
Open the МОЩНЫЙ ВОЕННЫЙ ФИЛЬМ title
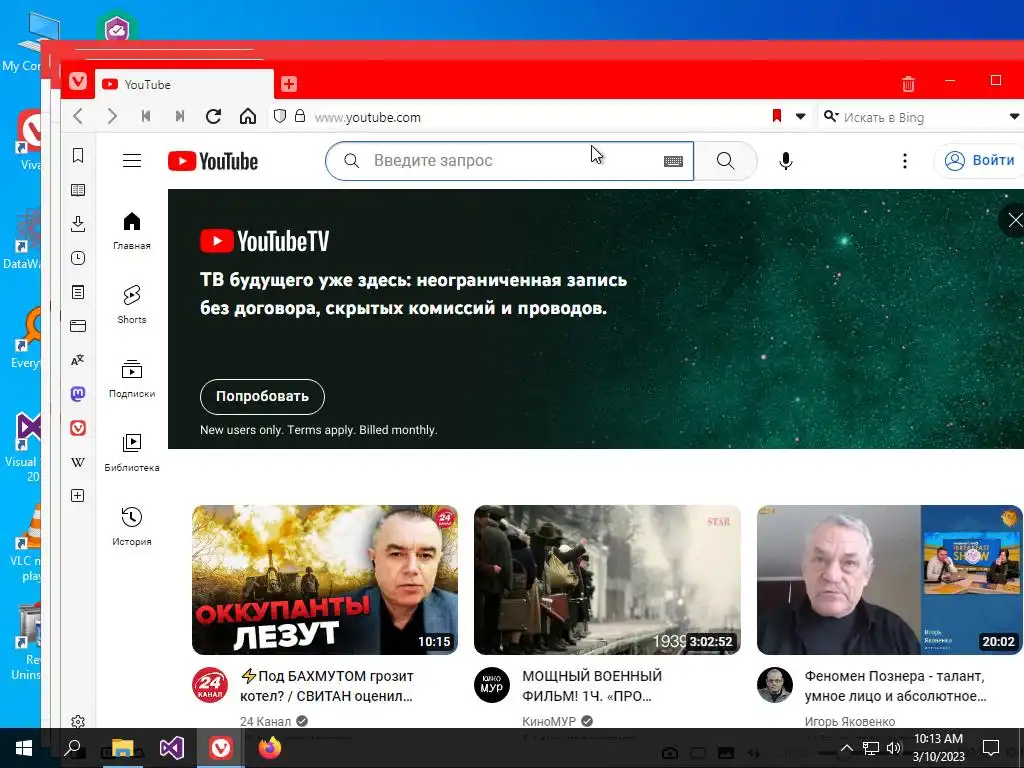coord(592,686)
